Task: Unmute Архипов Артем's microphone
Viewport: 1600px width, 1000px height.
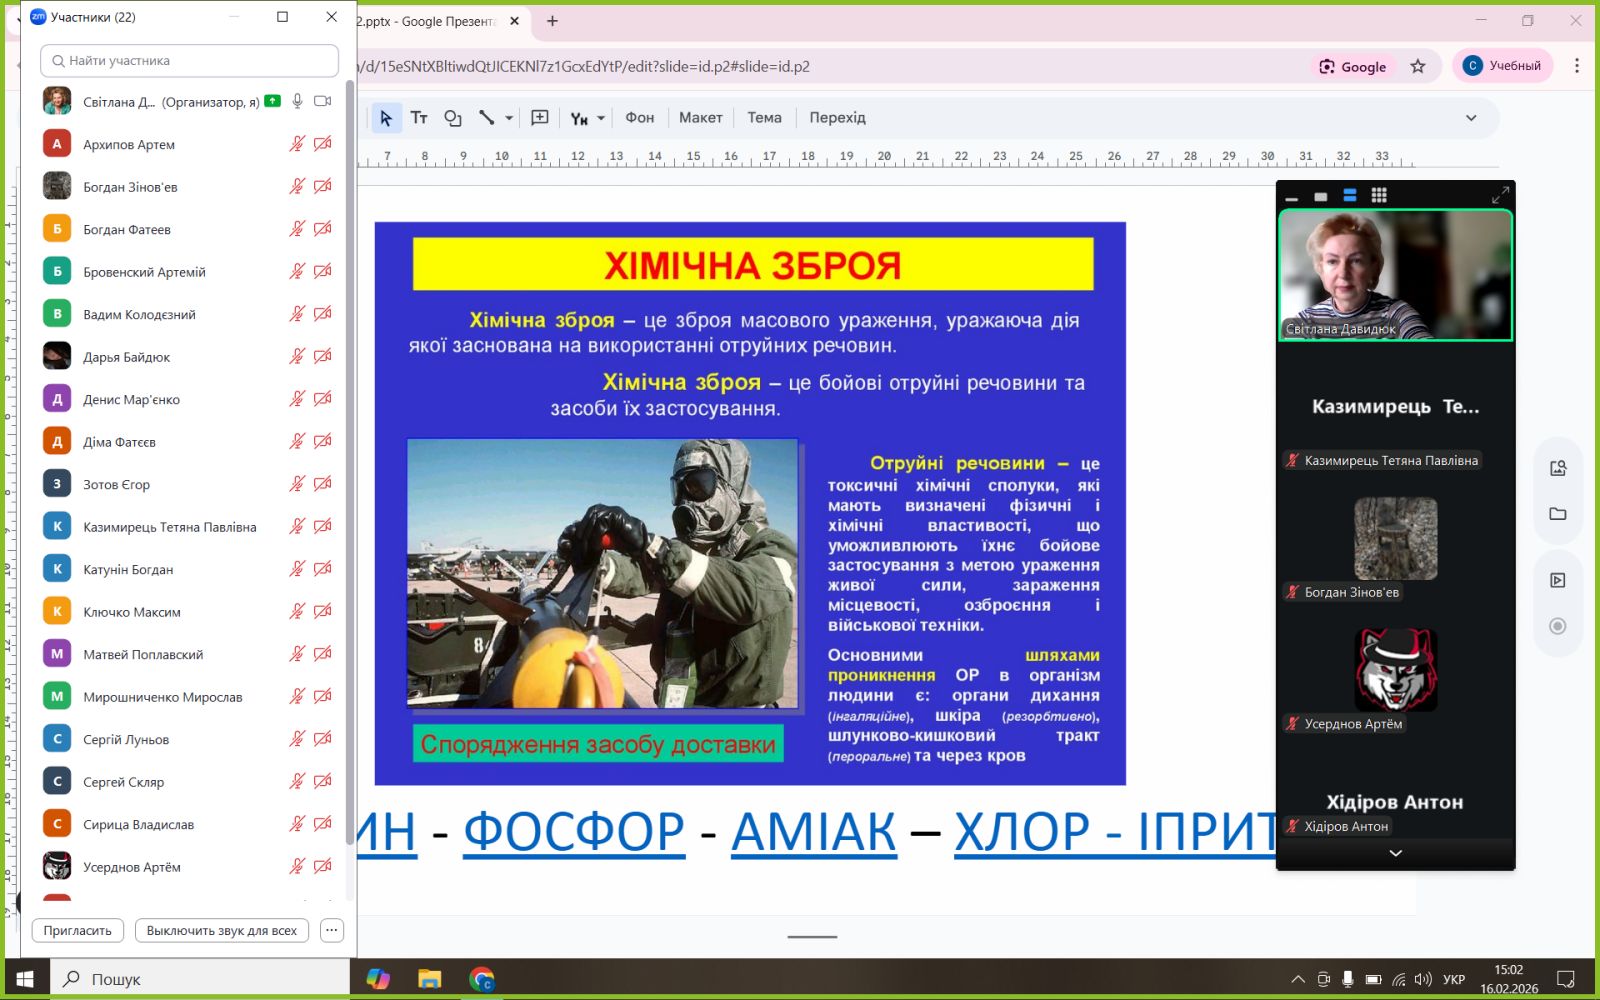Action: 297,144
